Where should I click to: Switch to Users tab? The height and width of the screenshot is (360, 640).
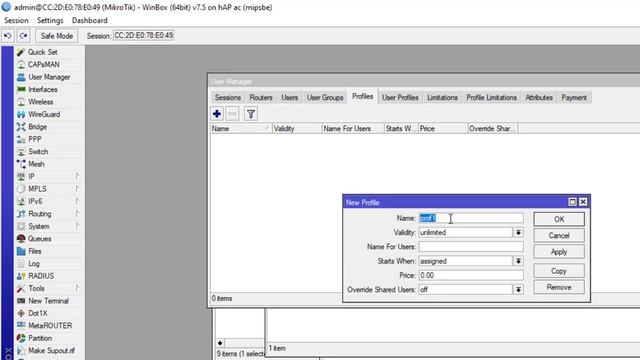289,98
